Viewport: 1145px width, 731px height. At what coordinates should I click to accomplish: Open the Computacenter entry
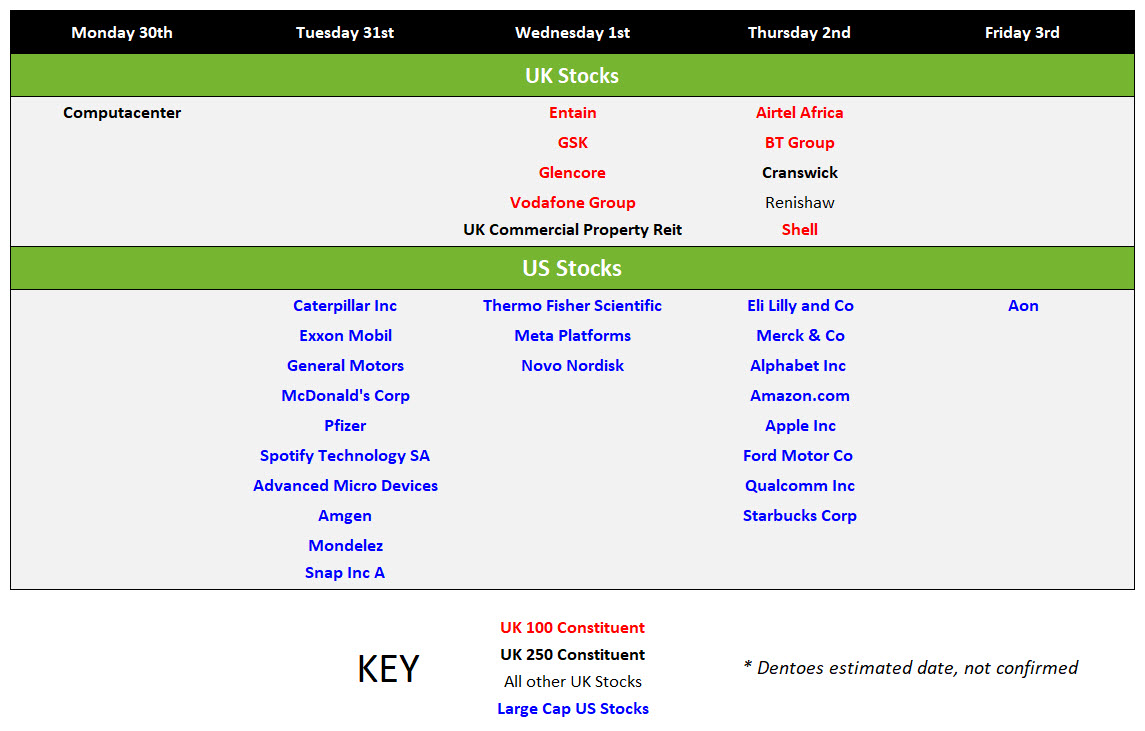coord(122,112)
